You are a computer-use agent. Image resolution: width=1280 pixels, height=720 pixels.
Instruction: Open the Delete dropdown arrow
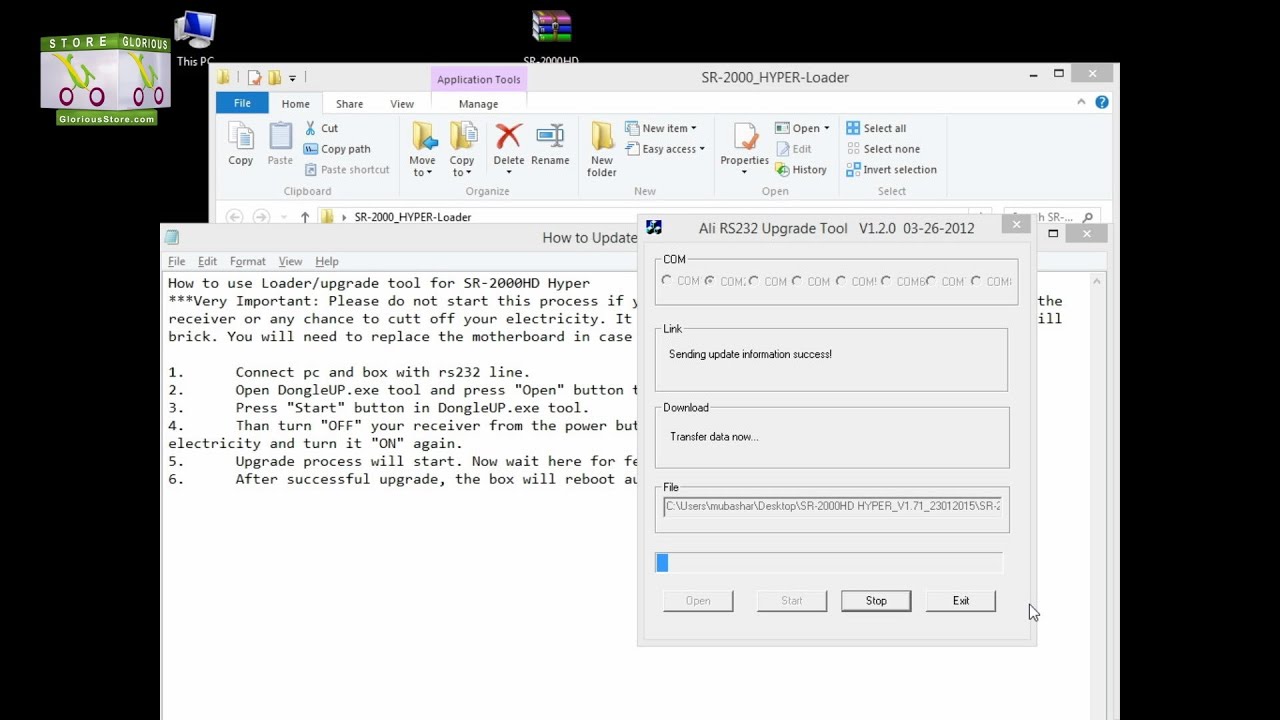pos(508,173)
